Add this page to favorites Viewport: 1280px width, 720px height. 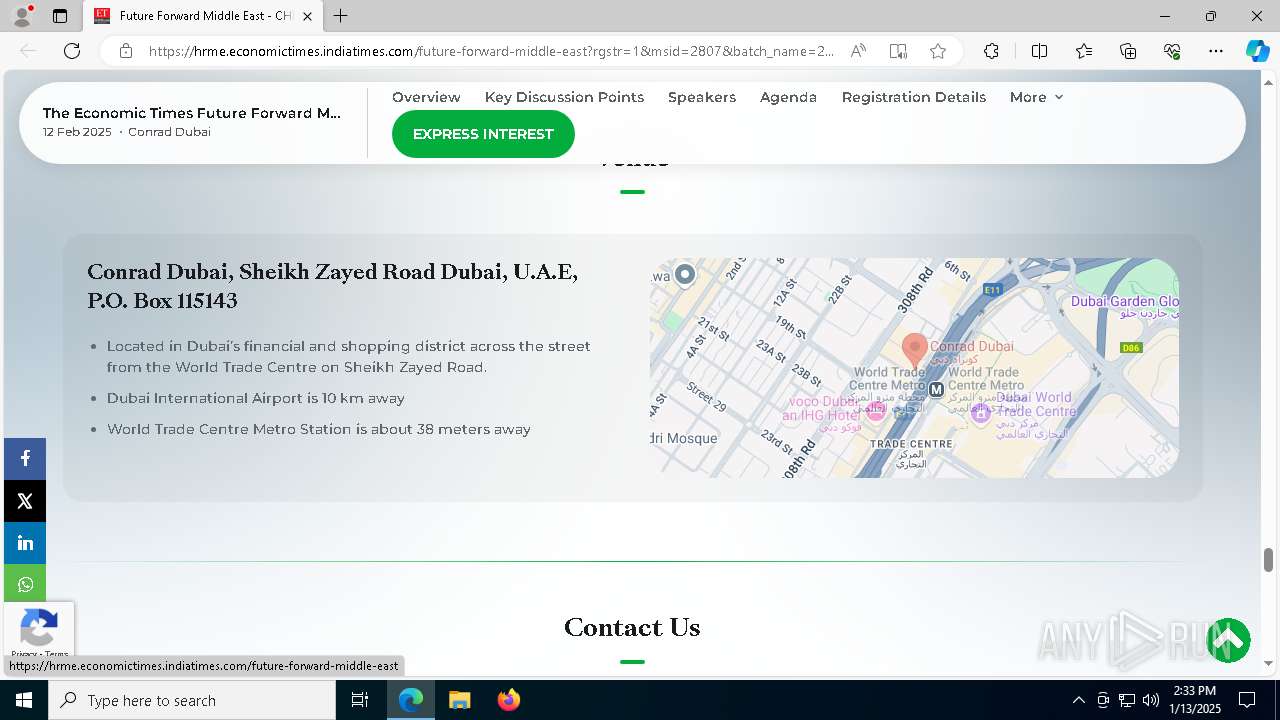coord(938,51)
